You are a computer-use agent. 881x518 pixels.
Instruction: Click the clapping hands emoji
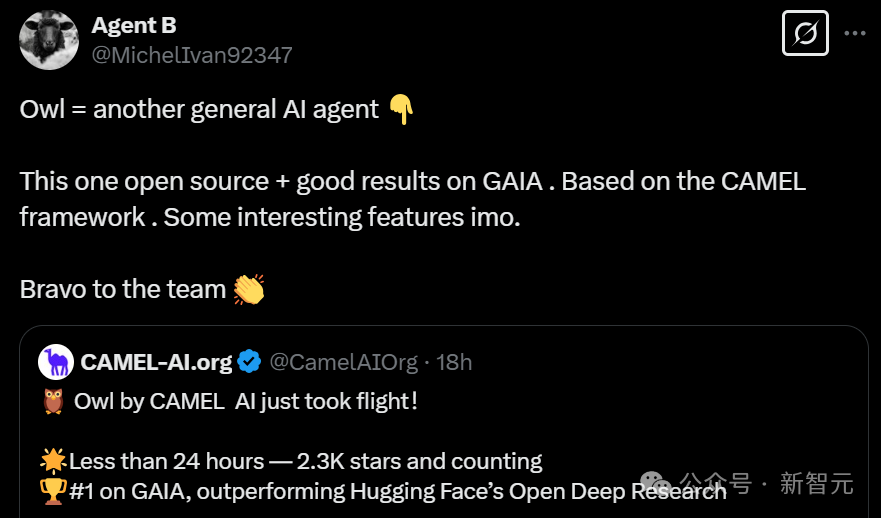(x=249, y=289)
